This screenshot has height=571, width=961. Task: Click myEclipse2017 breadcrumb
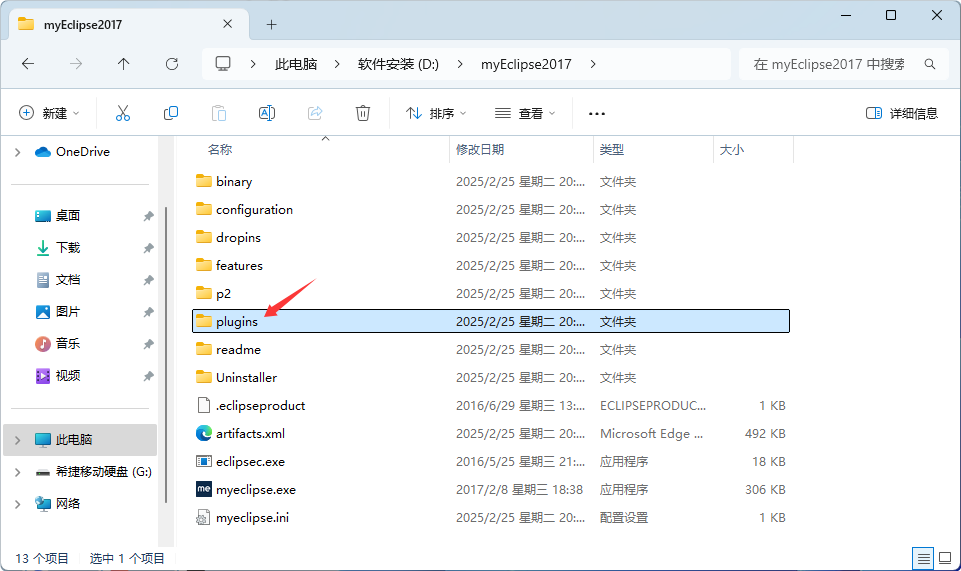tap(526, 64)
